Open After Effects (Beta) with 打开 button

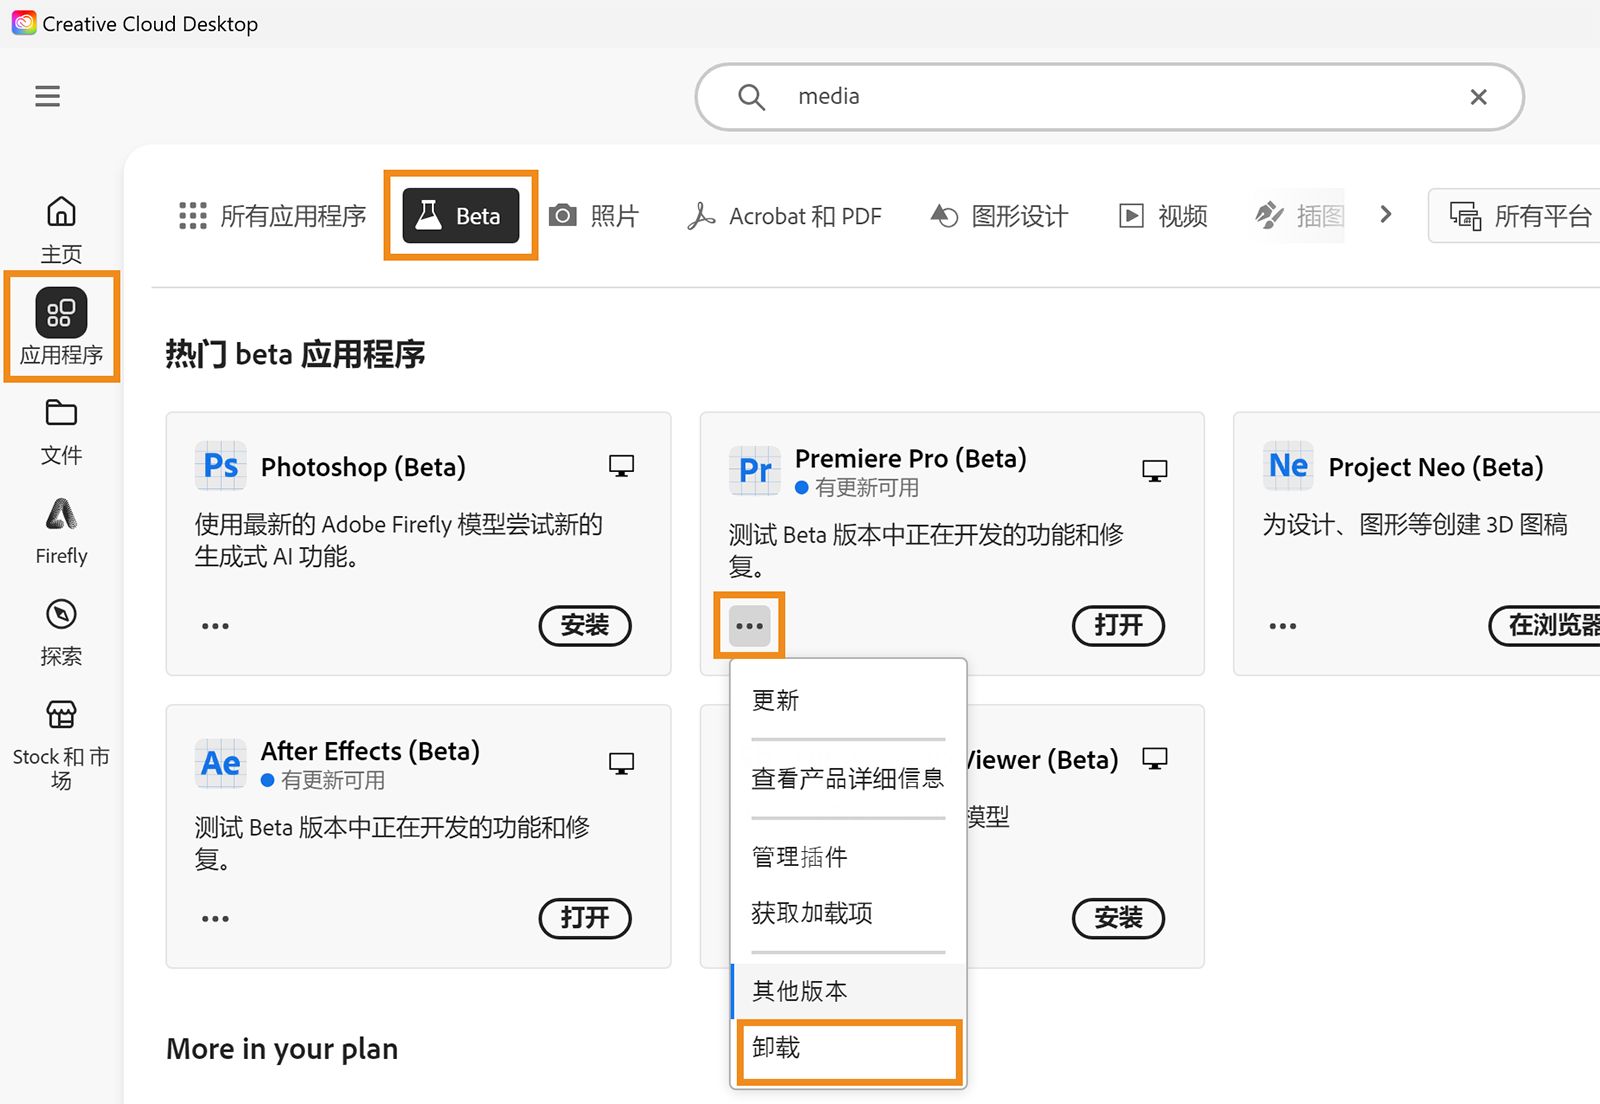tap(585, 918)
